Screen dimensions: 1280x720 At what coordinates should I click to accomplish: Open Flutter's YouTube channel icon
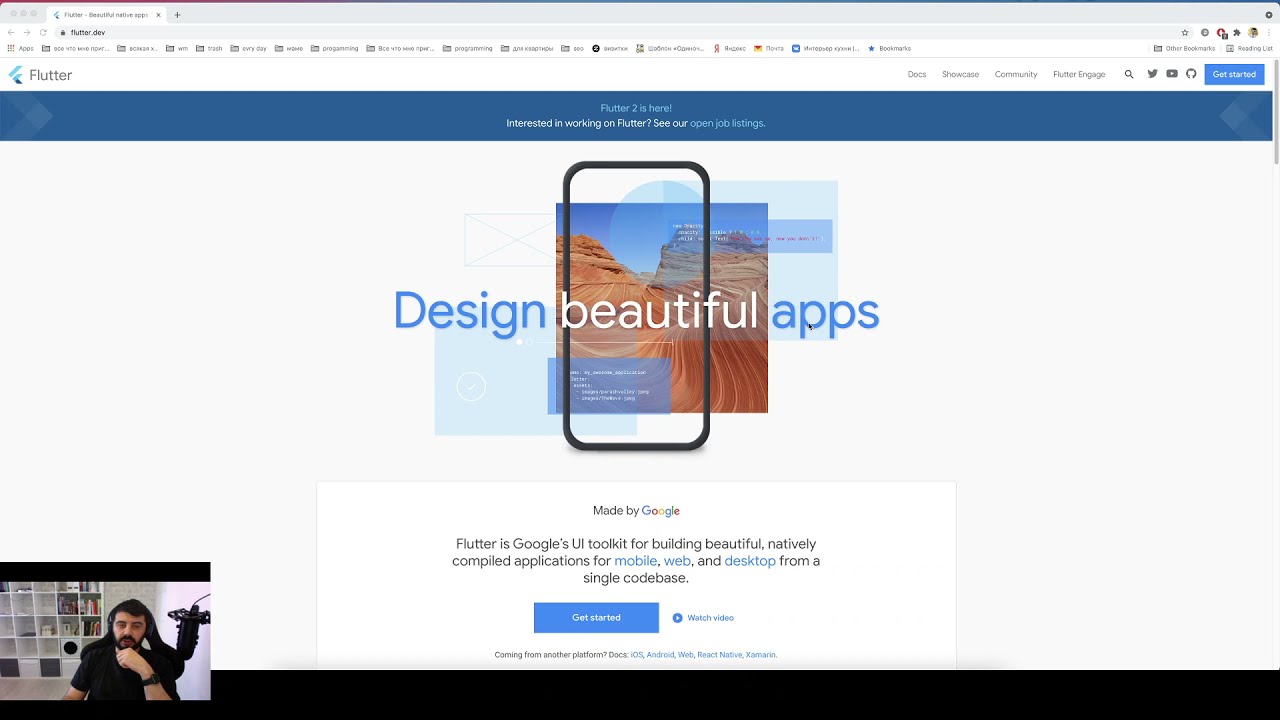point(1172,74)
